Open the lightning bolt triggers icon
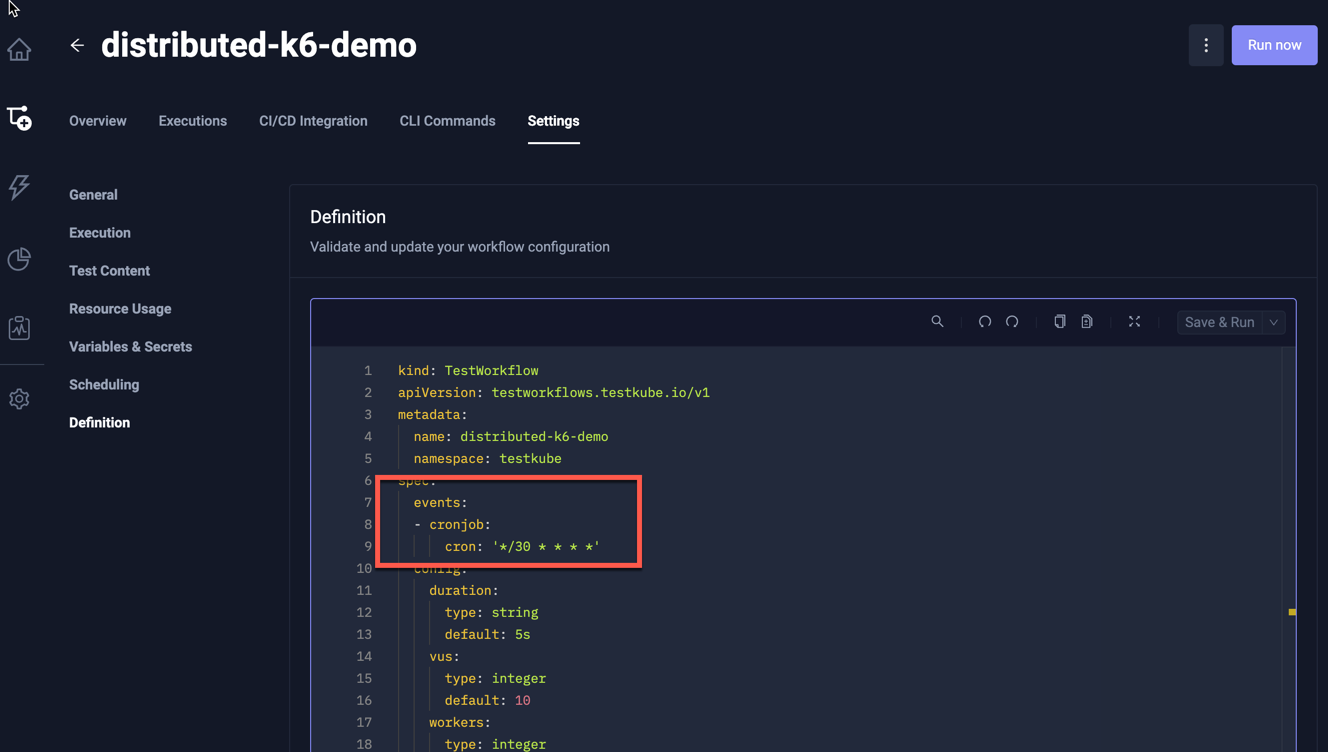The width and height of the screenshot is (1328, 752). tap(19, 187)
